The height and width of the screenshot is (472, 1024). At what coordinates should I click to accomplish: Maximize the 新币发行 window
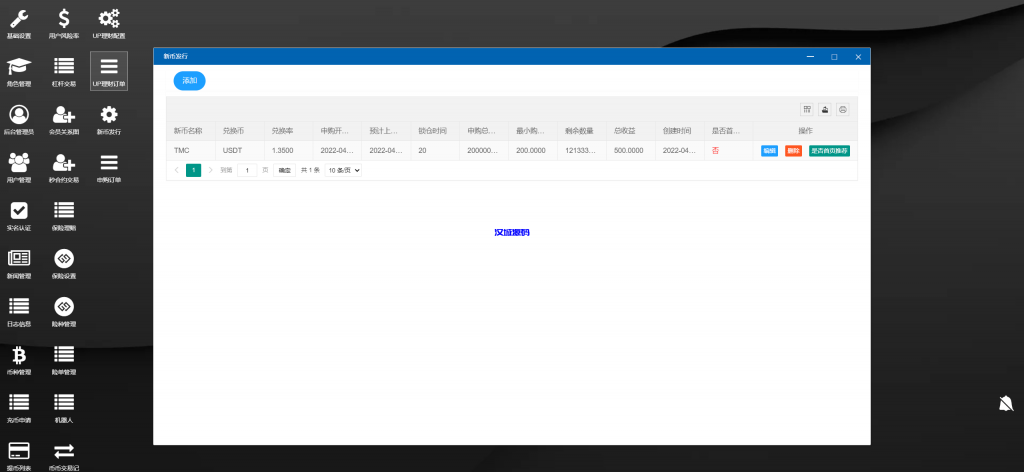[x=834, y=57]
